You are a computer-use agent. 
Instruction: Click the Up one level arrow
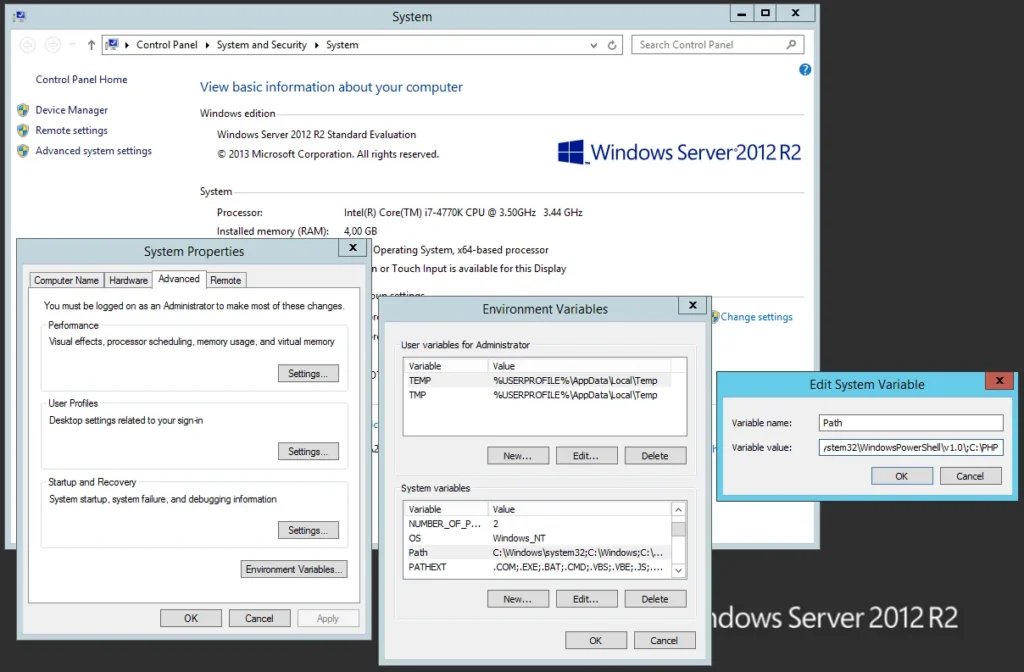point(91,45)
